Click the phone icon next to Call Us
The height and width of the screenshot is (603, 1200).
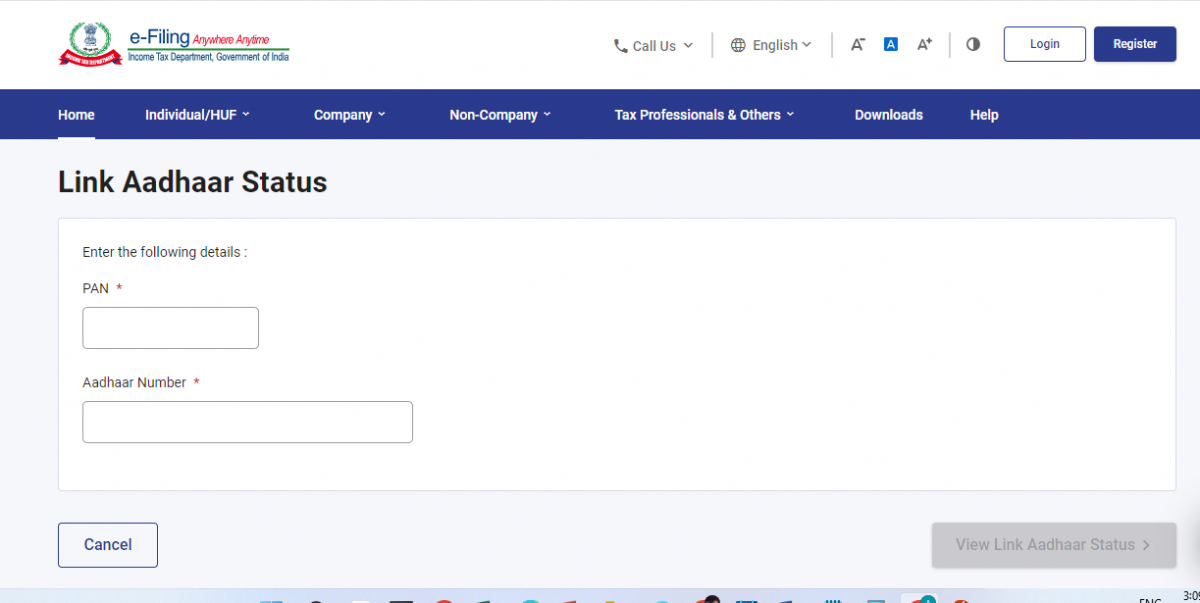[x=620, y=45]
